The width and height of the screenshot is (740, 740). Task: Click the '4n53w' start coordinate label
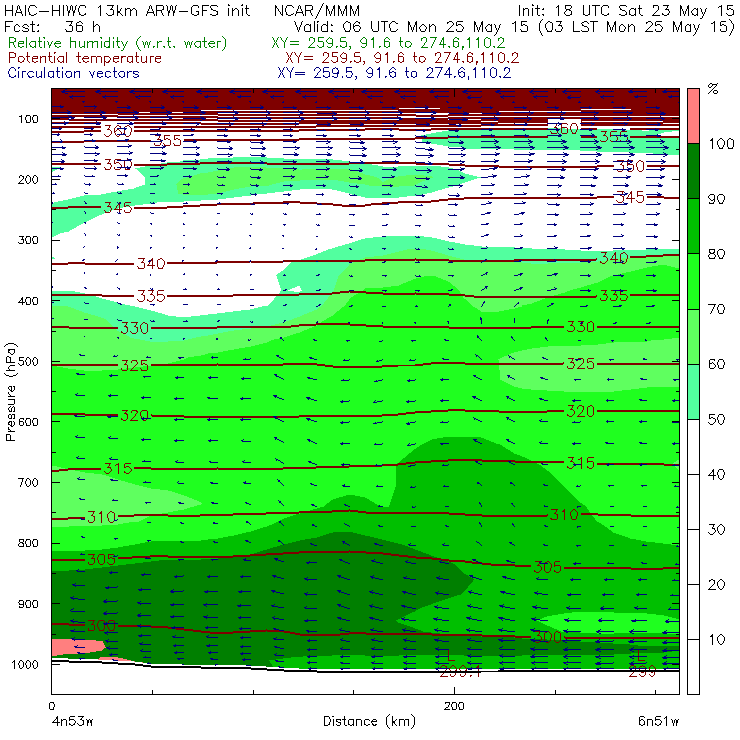pos(71,721)
